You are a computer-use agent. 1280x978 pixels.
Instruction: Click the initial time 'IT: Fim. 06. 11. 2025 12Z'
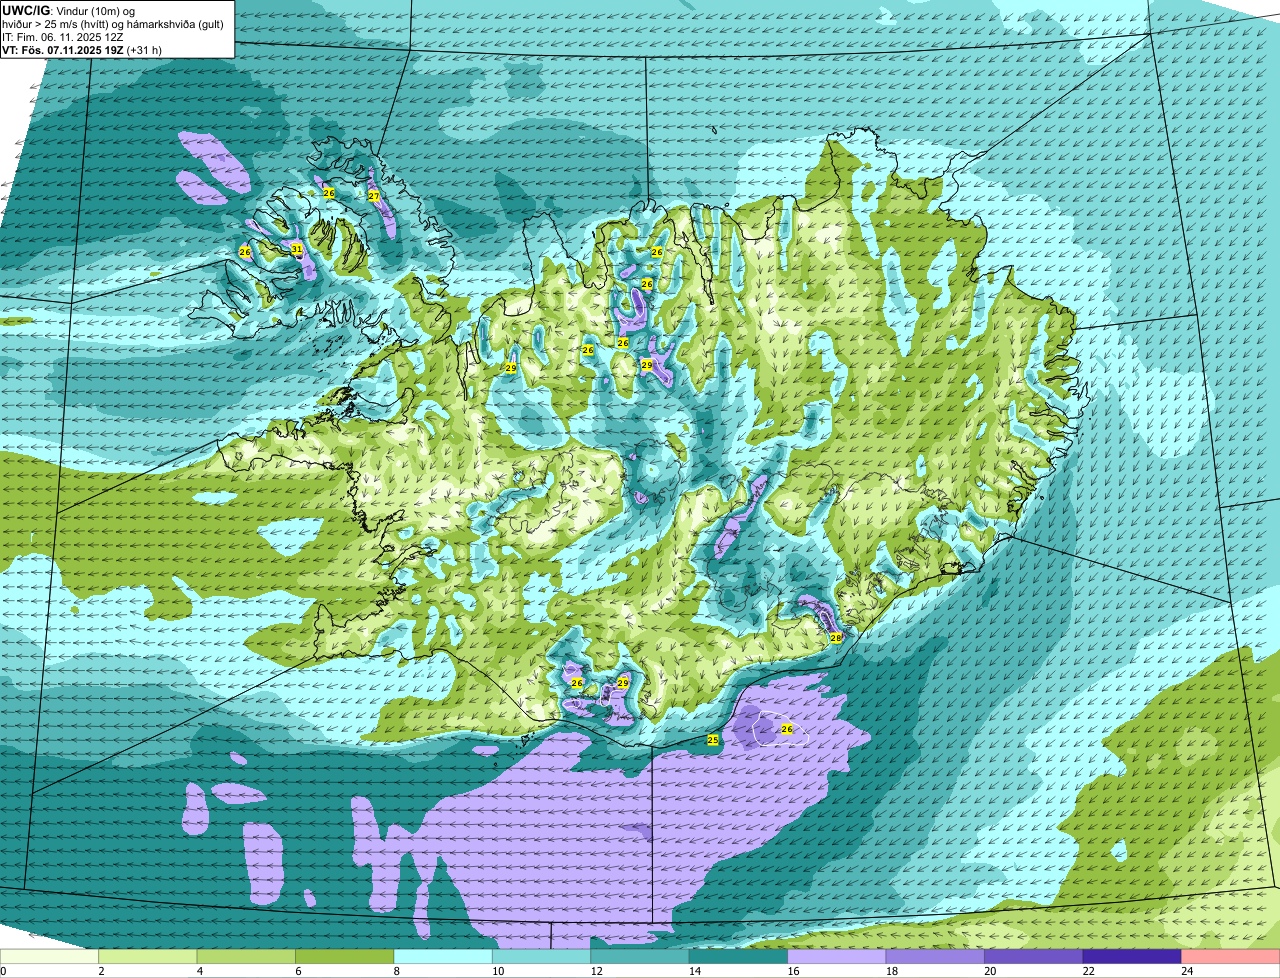63,36
